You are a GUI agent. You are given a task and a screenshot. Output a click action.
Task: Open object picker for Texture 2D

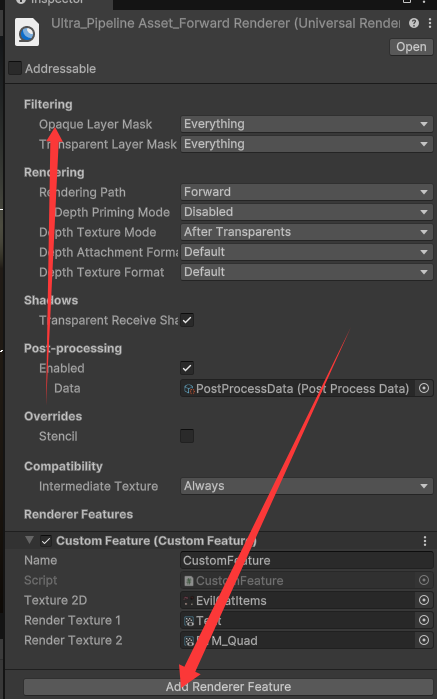[x=424, y=600]
